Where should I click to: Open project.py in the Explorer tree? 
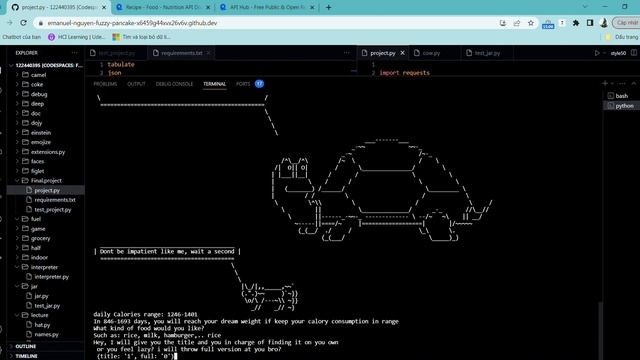pyautogui.click(x=46, y=190)
